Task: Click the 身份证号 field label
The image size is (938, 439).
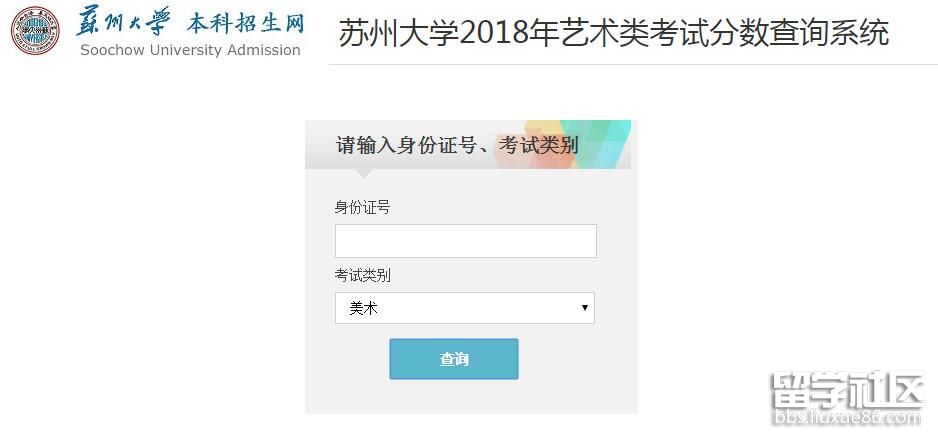Action: click(x=362, y=208)
